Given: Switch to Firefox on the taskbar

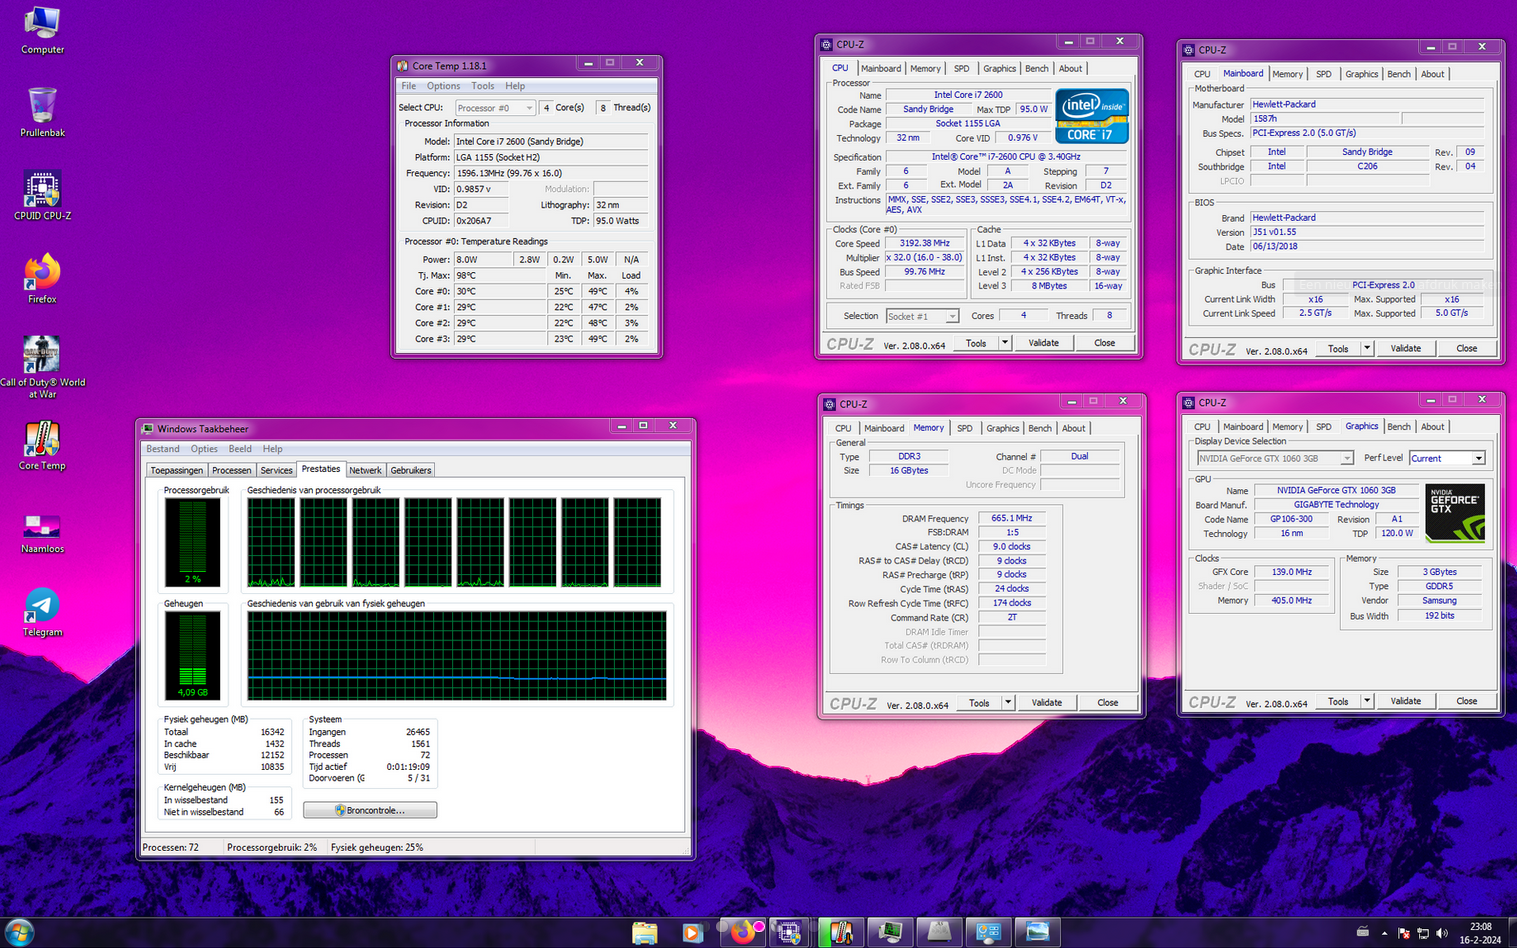Looking at the screenshot, I should point(743,933).
